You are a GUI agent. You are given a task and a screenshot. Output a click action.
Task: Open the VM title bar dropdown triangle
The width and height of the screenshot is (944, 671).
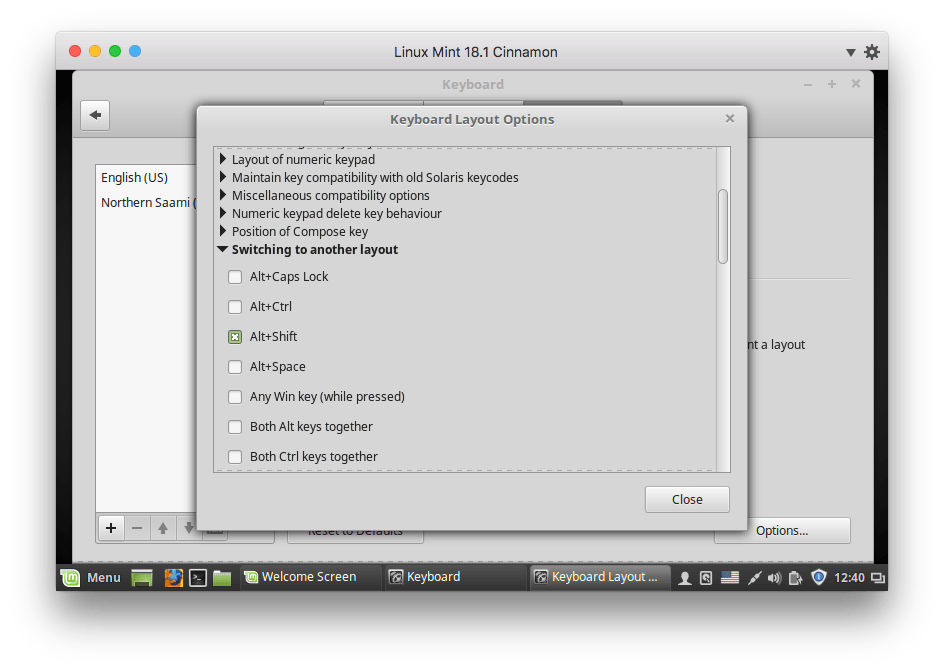coord(851,52)
